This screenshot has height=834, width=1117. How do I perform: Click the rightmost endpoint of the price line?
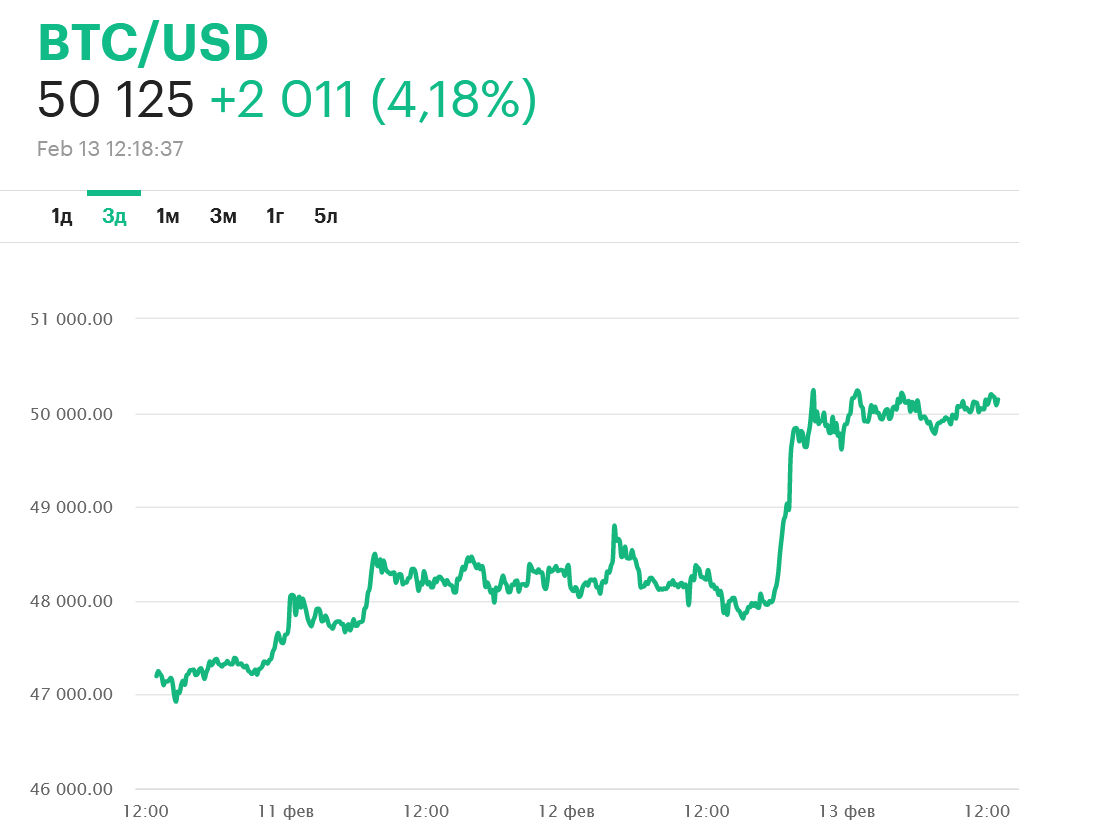pyautogui.click(x=998, y=400)
